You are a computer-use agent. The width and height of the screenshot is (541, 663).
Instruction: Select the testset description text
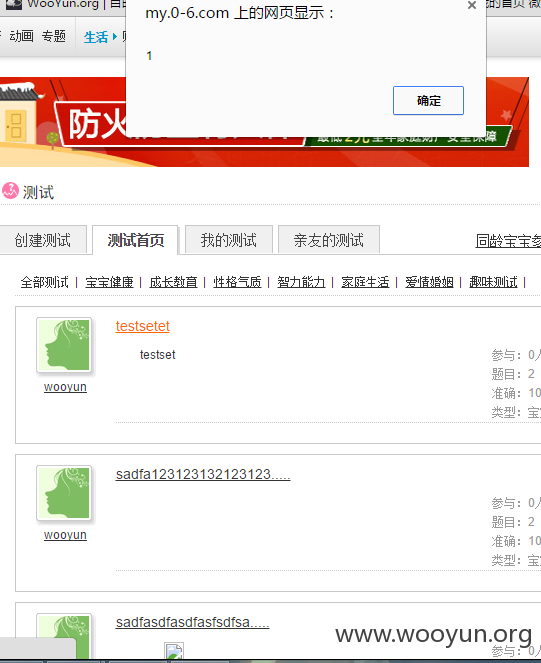click(157, 355)
